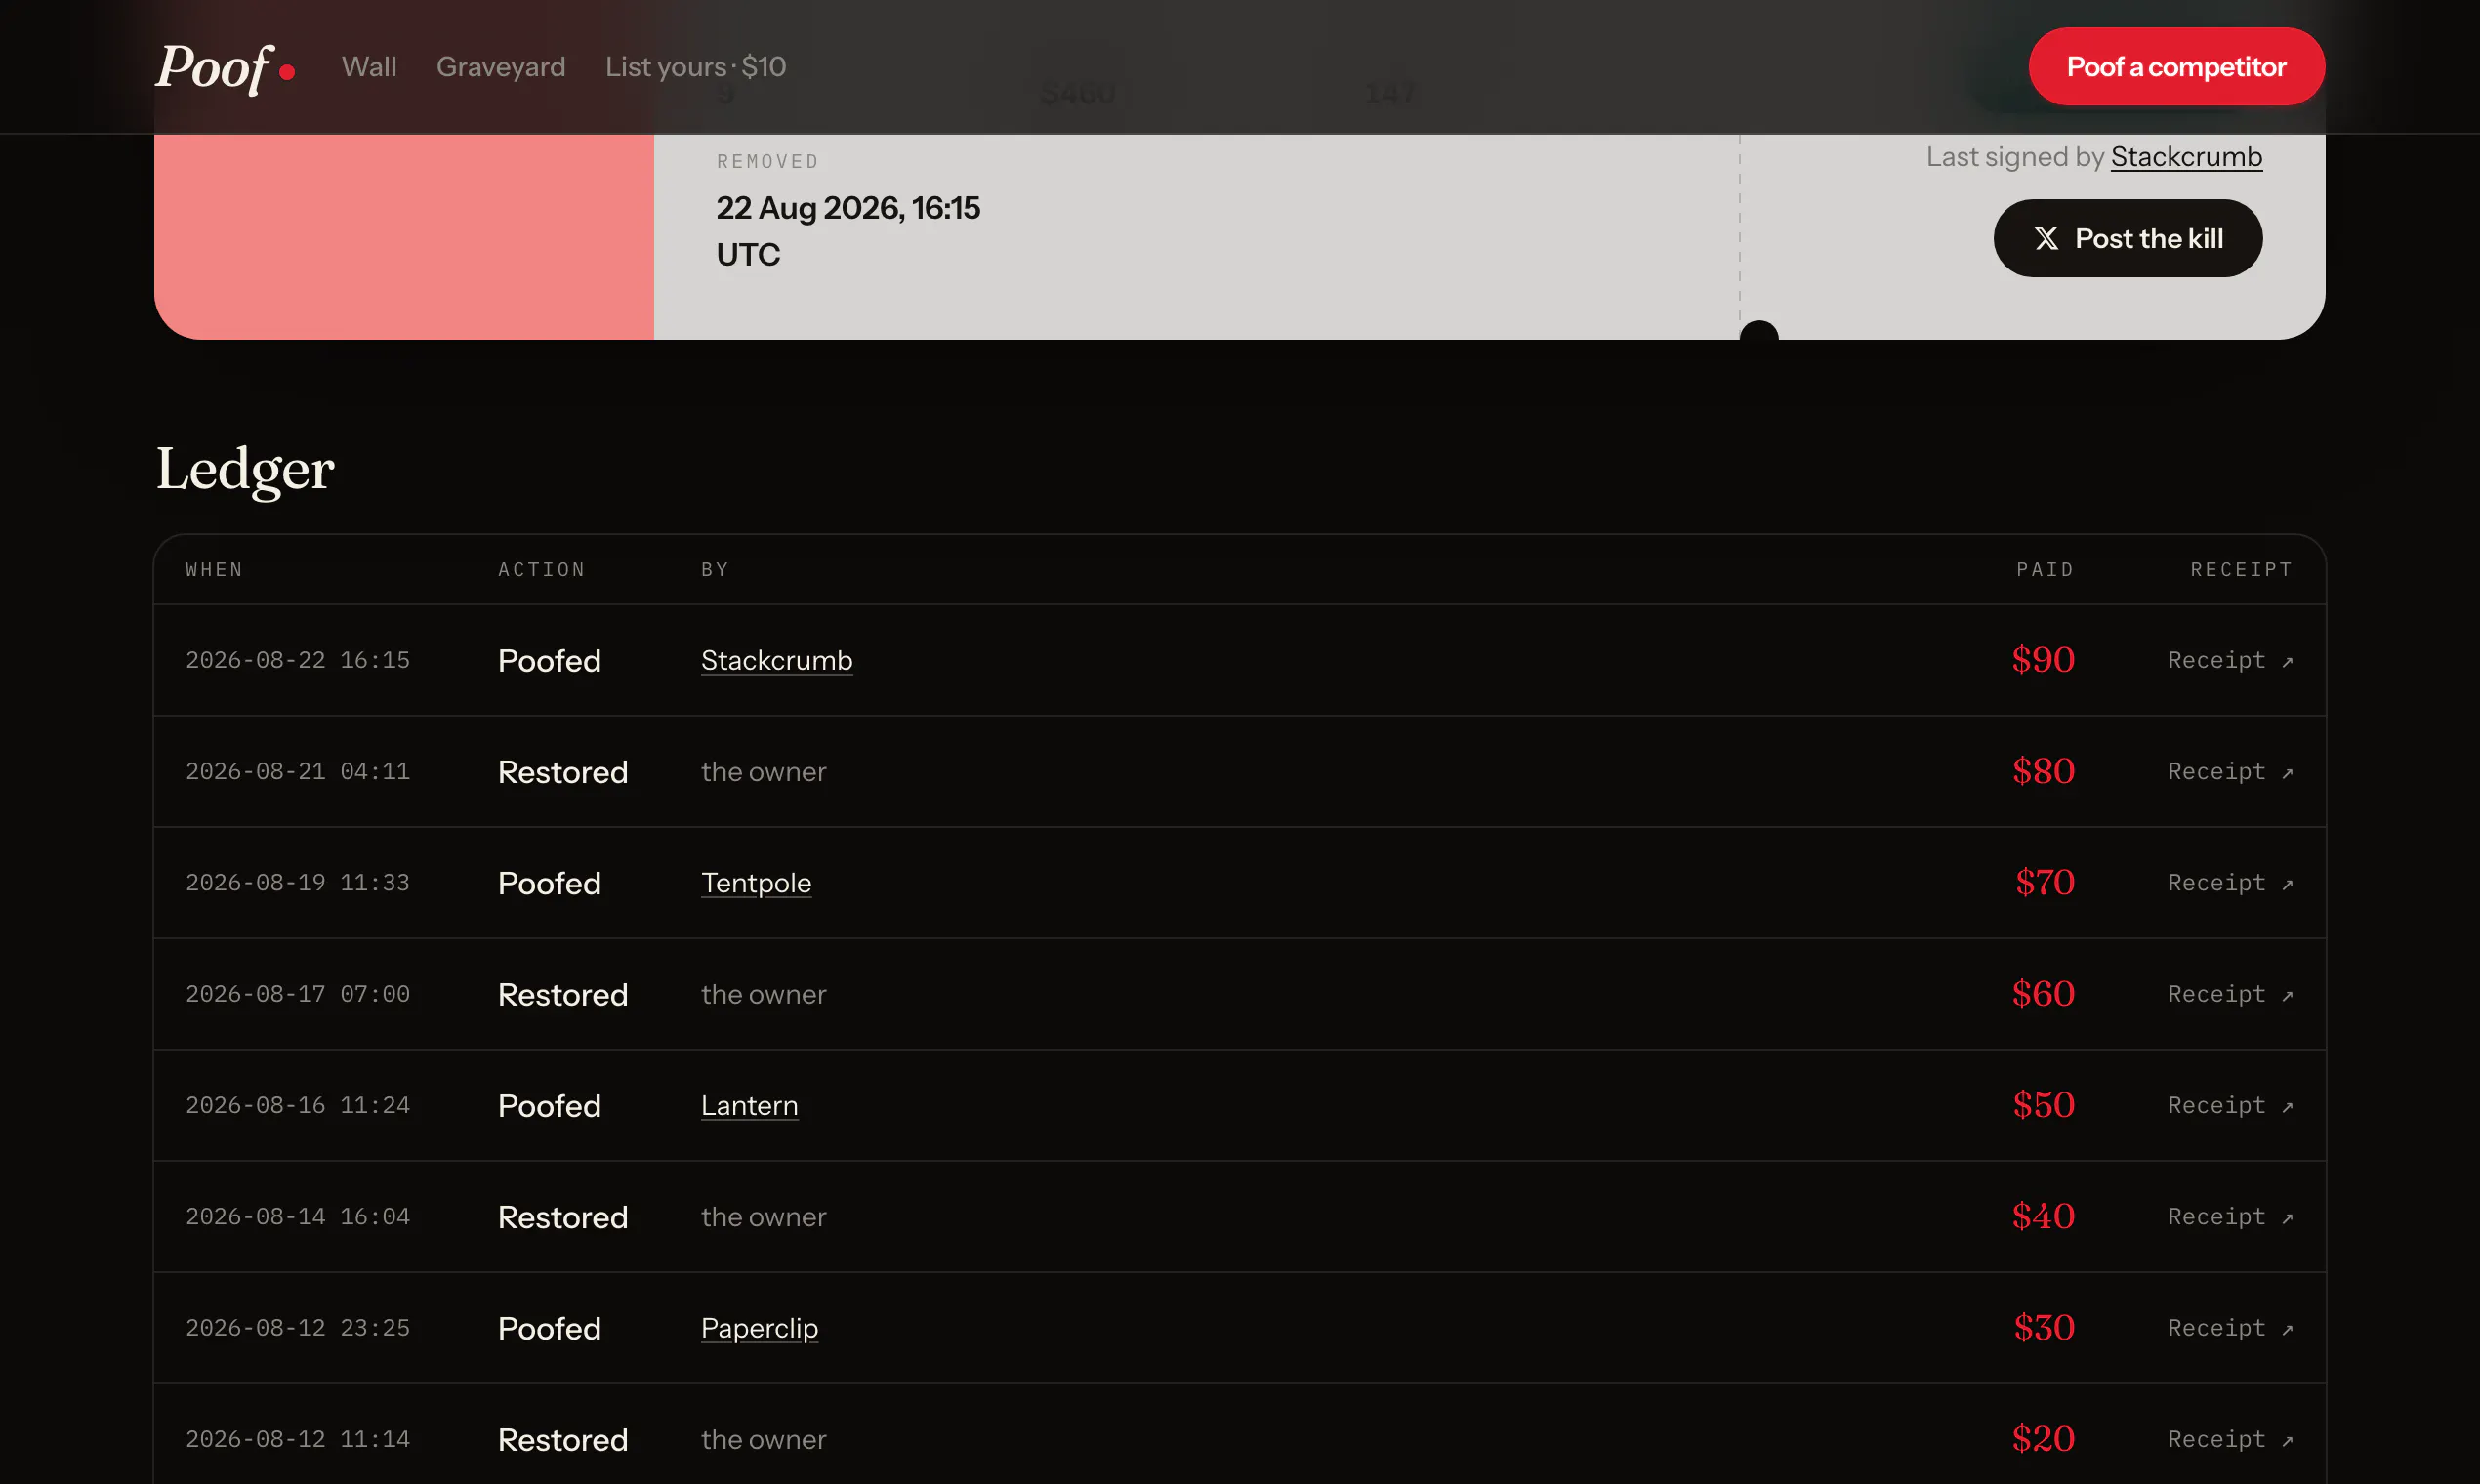The image size is (2480, 1484).
Task: Click Poofed in the 2026-08-12 23:25 row
Action: coord(549,1328)
